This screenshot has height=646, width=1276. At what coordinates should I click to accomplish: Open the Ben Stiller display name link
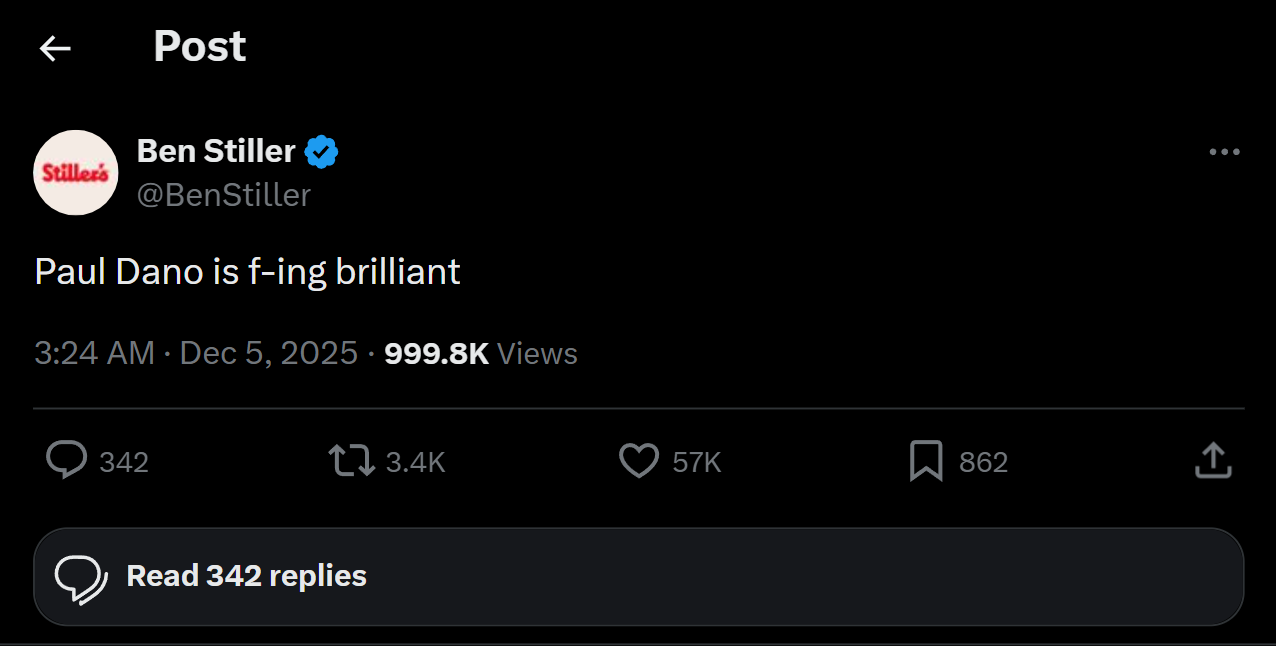(x=216, y=151)
